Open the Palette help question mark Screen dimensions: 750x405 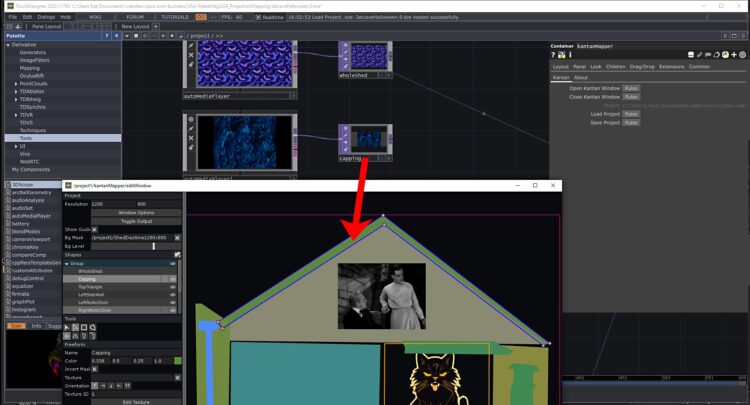pyautogui.click(x=107, y=36)
